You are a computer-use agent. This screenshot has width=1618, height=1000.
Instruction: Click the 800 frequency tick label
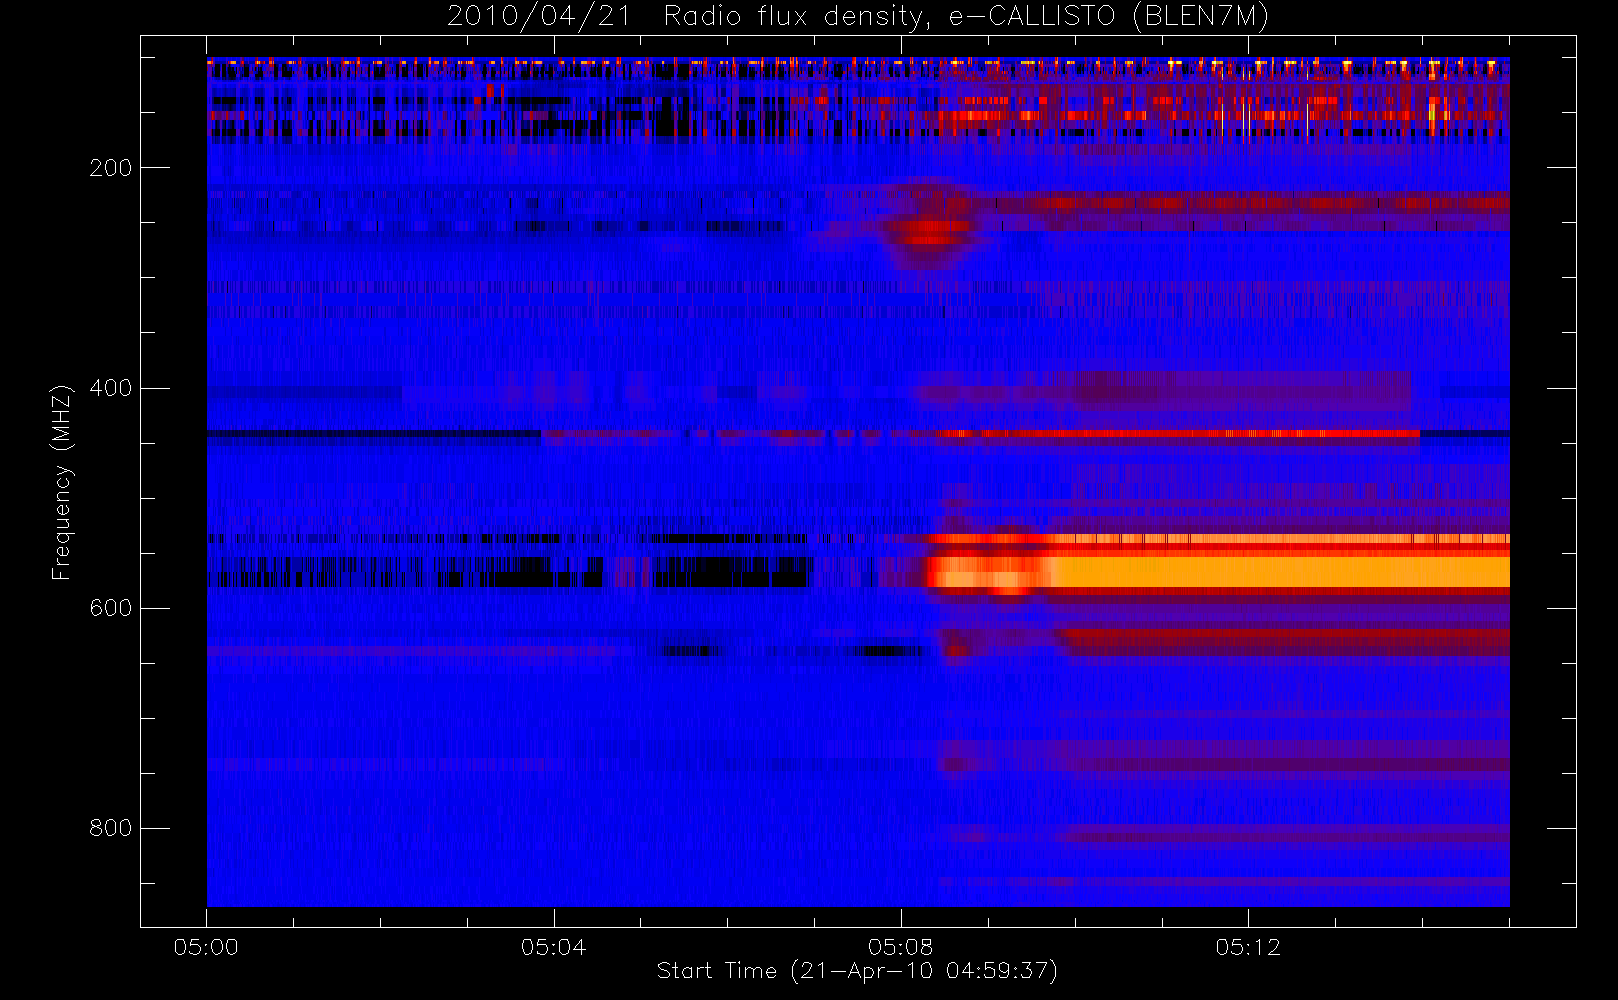(x=110, y=828)
